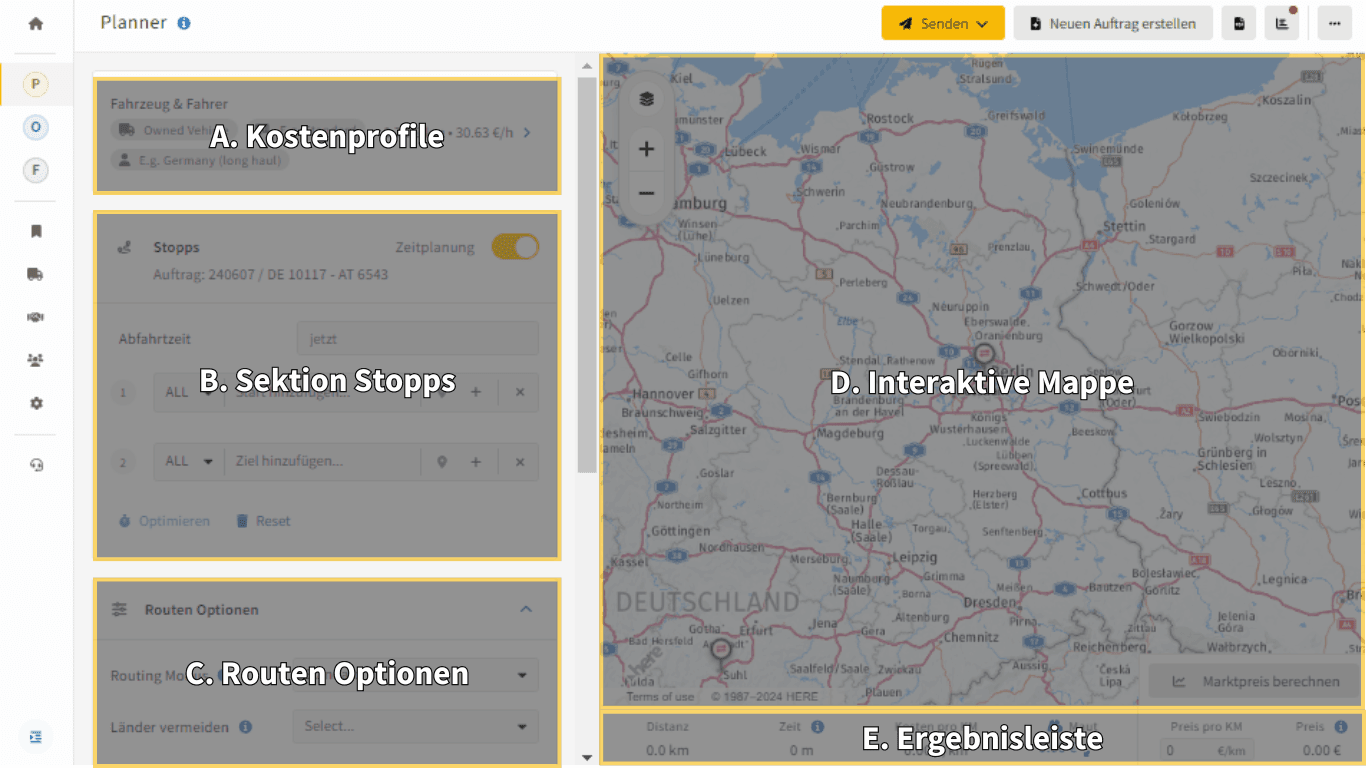Click the Optimieren link
Viewport: 1366px width, 768px height.
[x=165, y=521]
